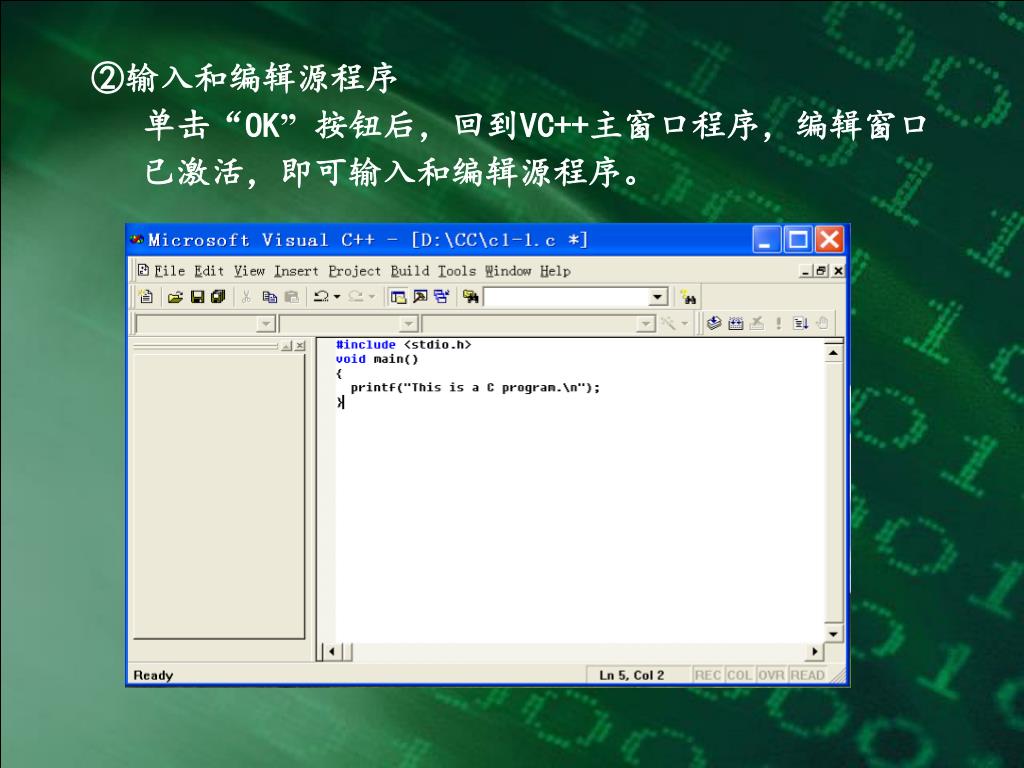The width and height of the screenshot is (1024, 768).
Task: Open the Window List icon
Action: pos(441,297)
